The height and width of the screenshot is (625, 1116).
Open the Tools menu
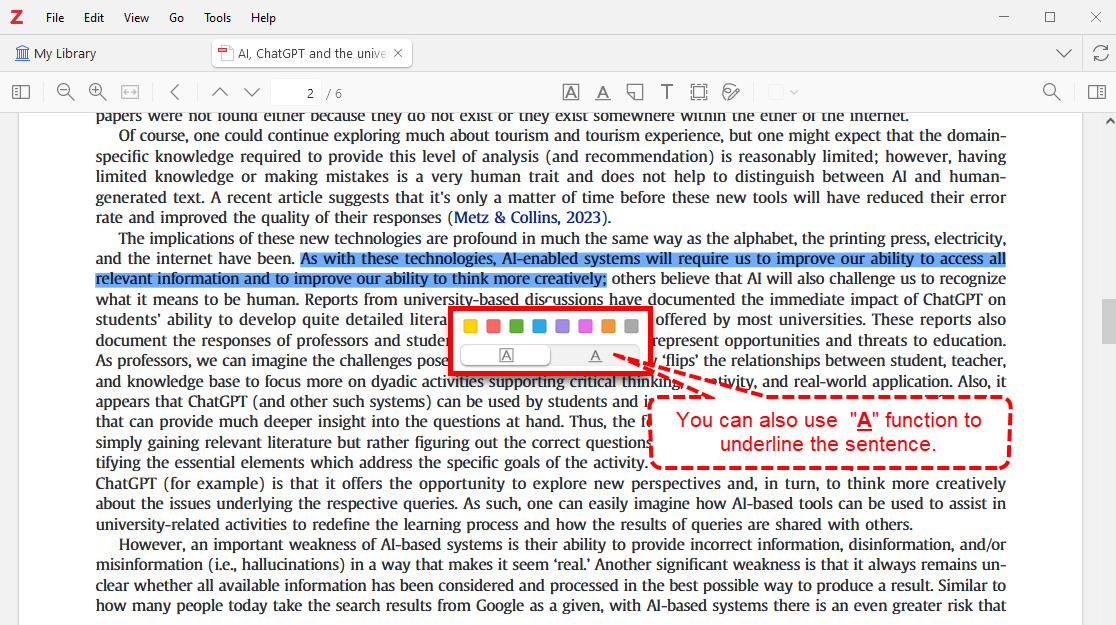tap(217, 18)
